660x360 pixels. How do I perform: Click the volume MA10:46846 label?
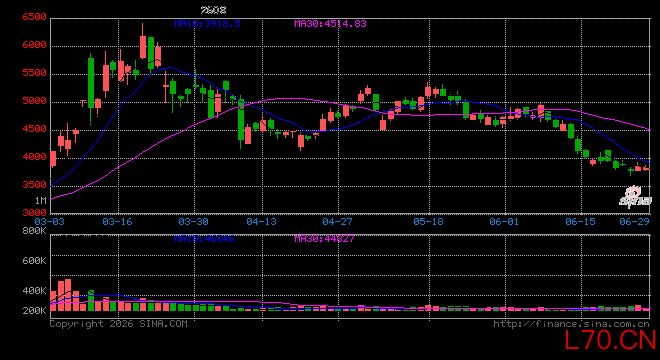tap(205, 239)
